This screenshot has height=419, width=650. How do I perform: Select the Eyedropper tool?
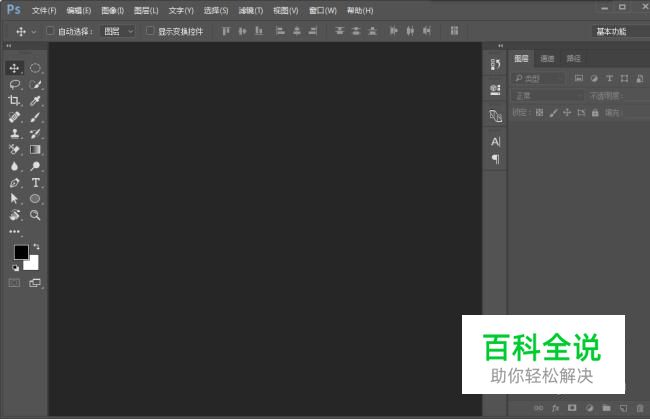coord(35,101)
